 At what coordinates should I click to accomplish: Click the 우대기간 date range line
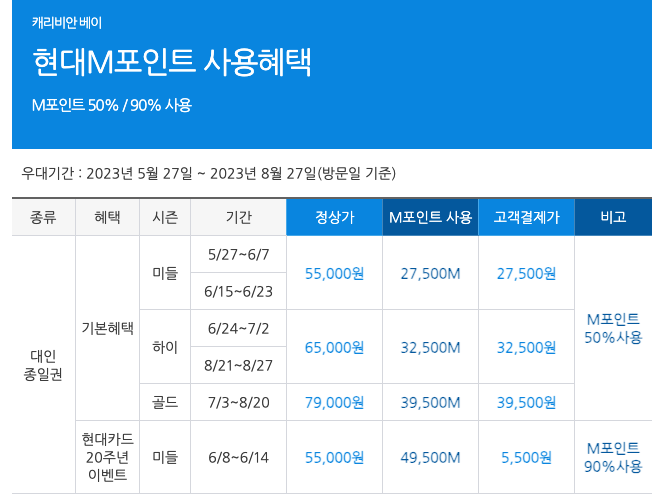point(208,173)
